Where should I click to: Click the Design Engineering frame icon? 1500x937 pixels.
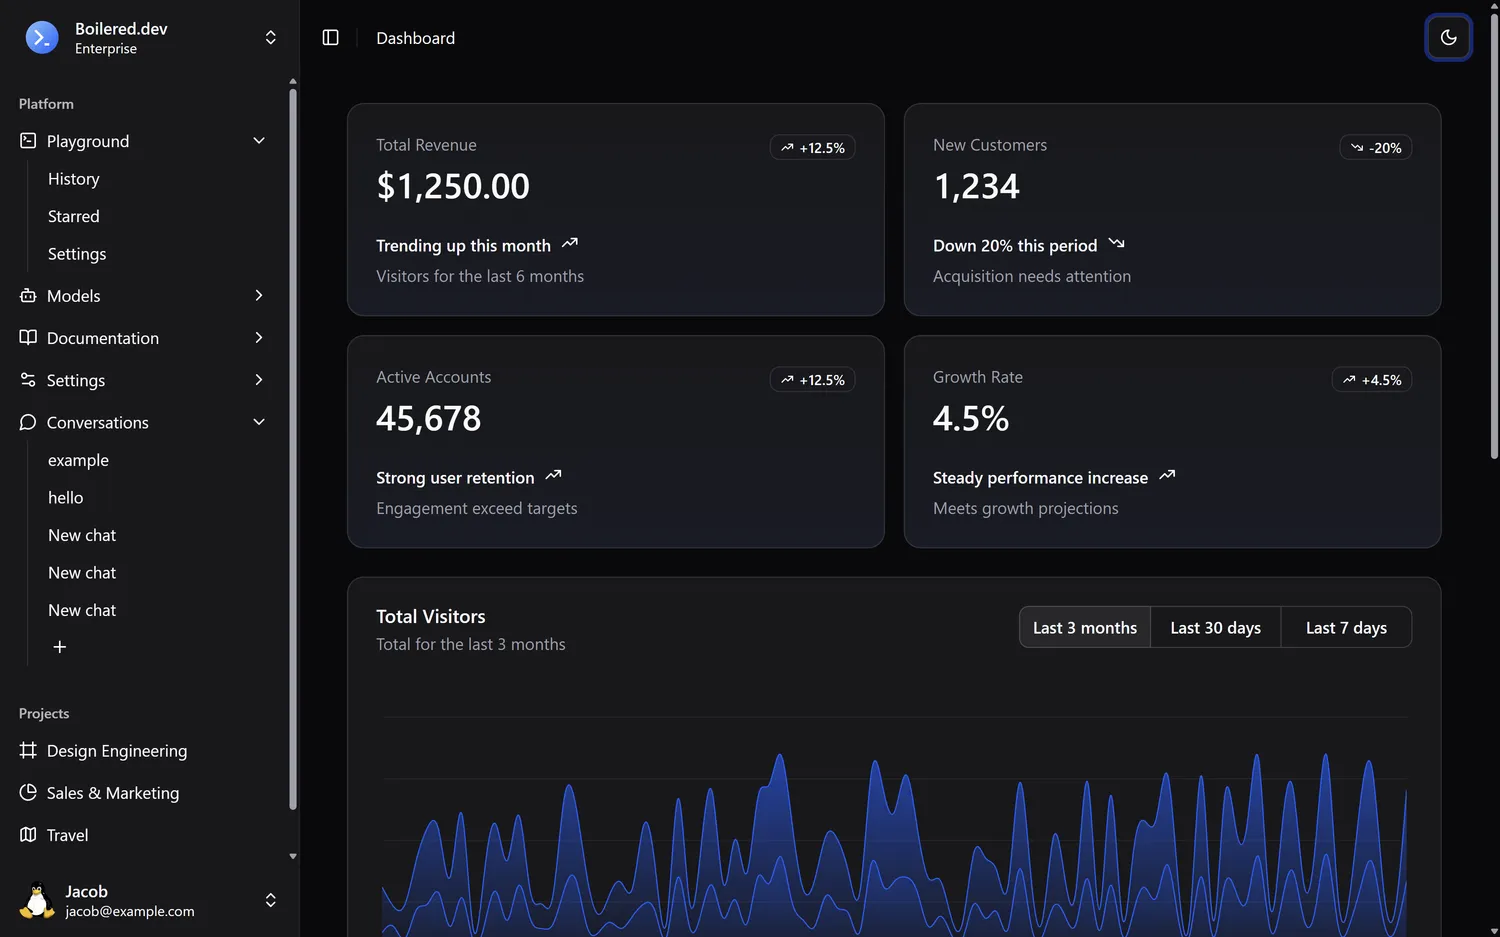[28, 751]
